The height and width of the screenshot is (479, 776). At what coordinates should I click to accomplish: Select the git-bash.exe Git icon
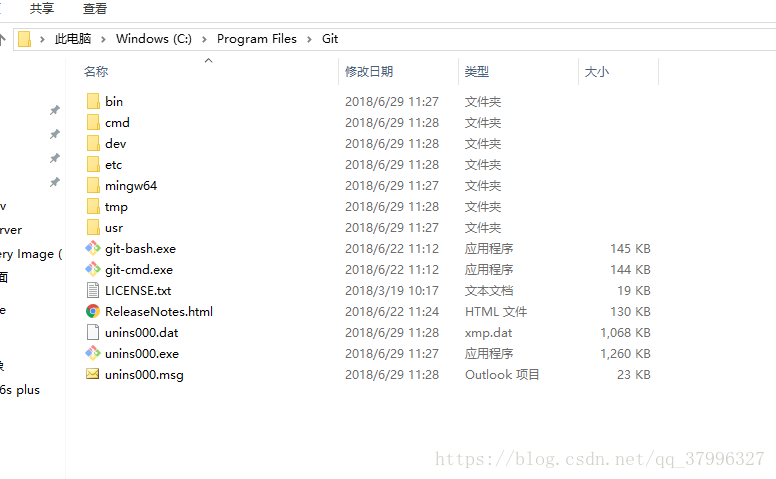click(x=93, y=248)
